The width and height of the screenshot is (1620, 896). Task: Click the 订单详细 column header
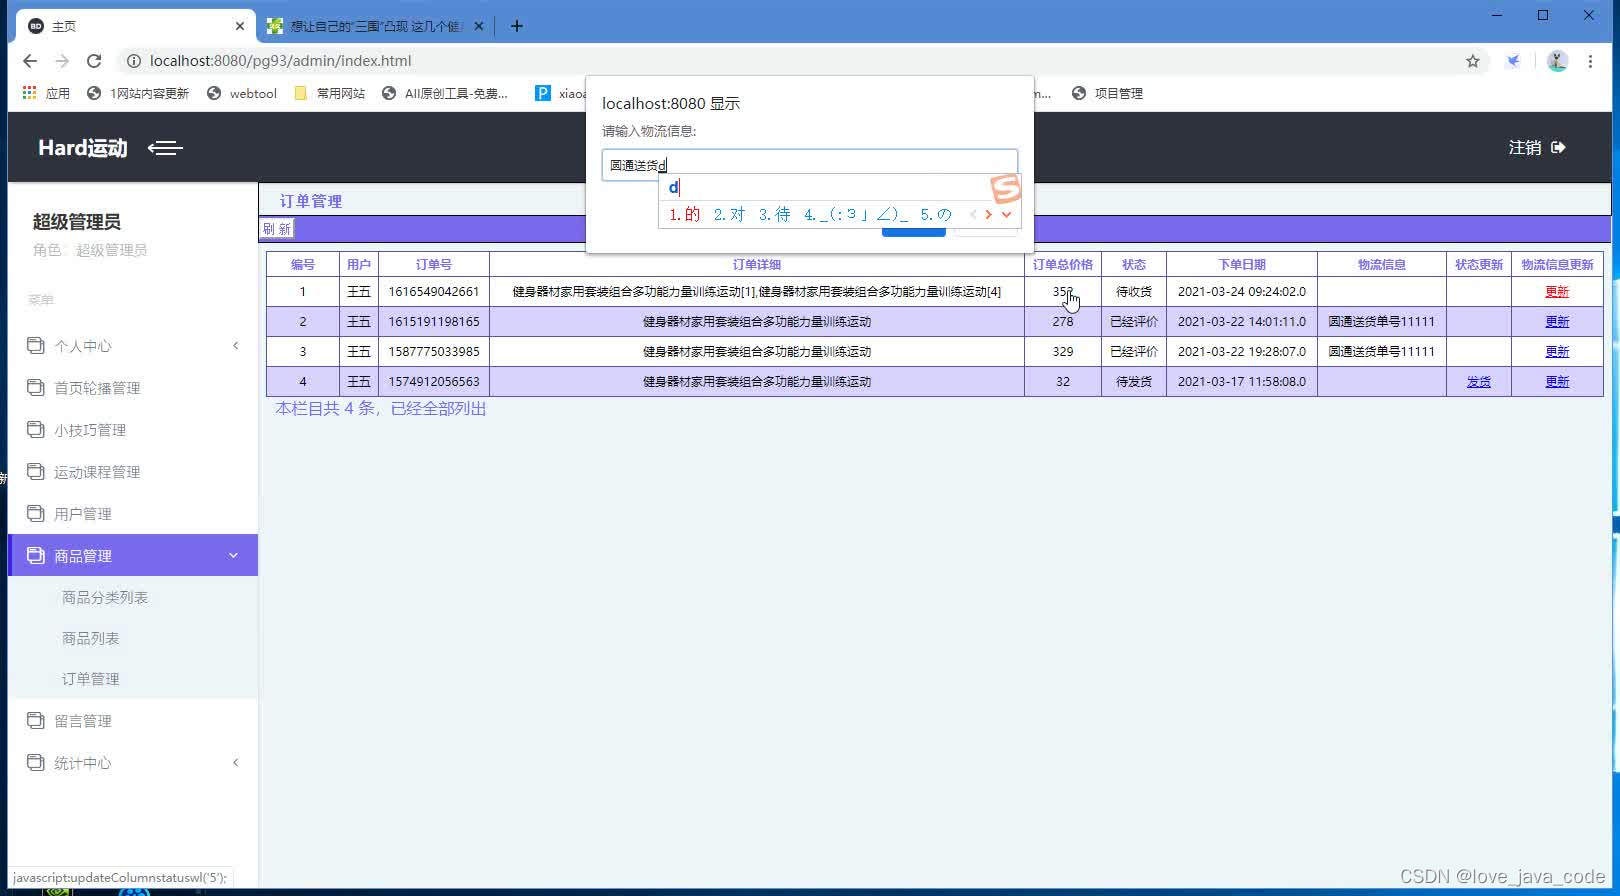757,265
